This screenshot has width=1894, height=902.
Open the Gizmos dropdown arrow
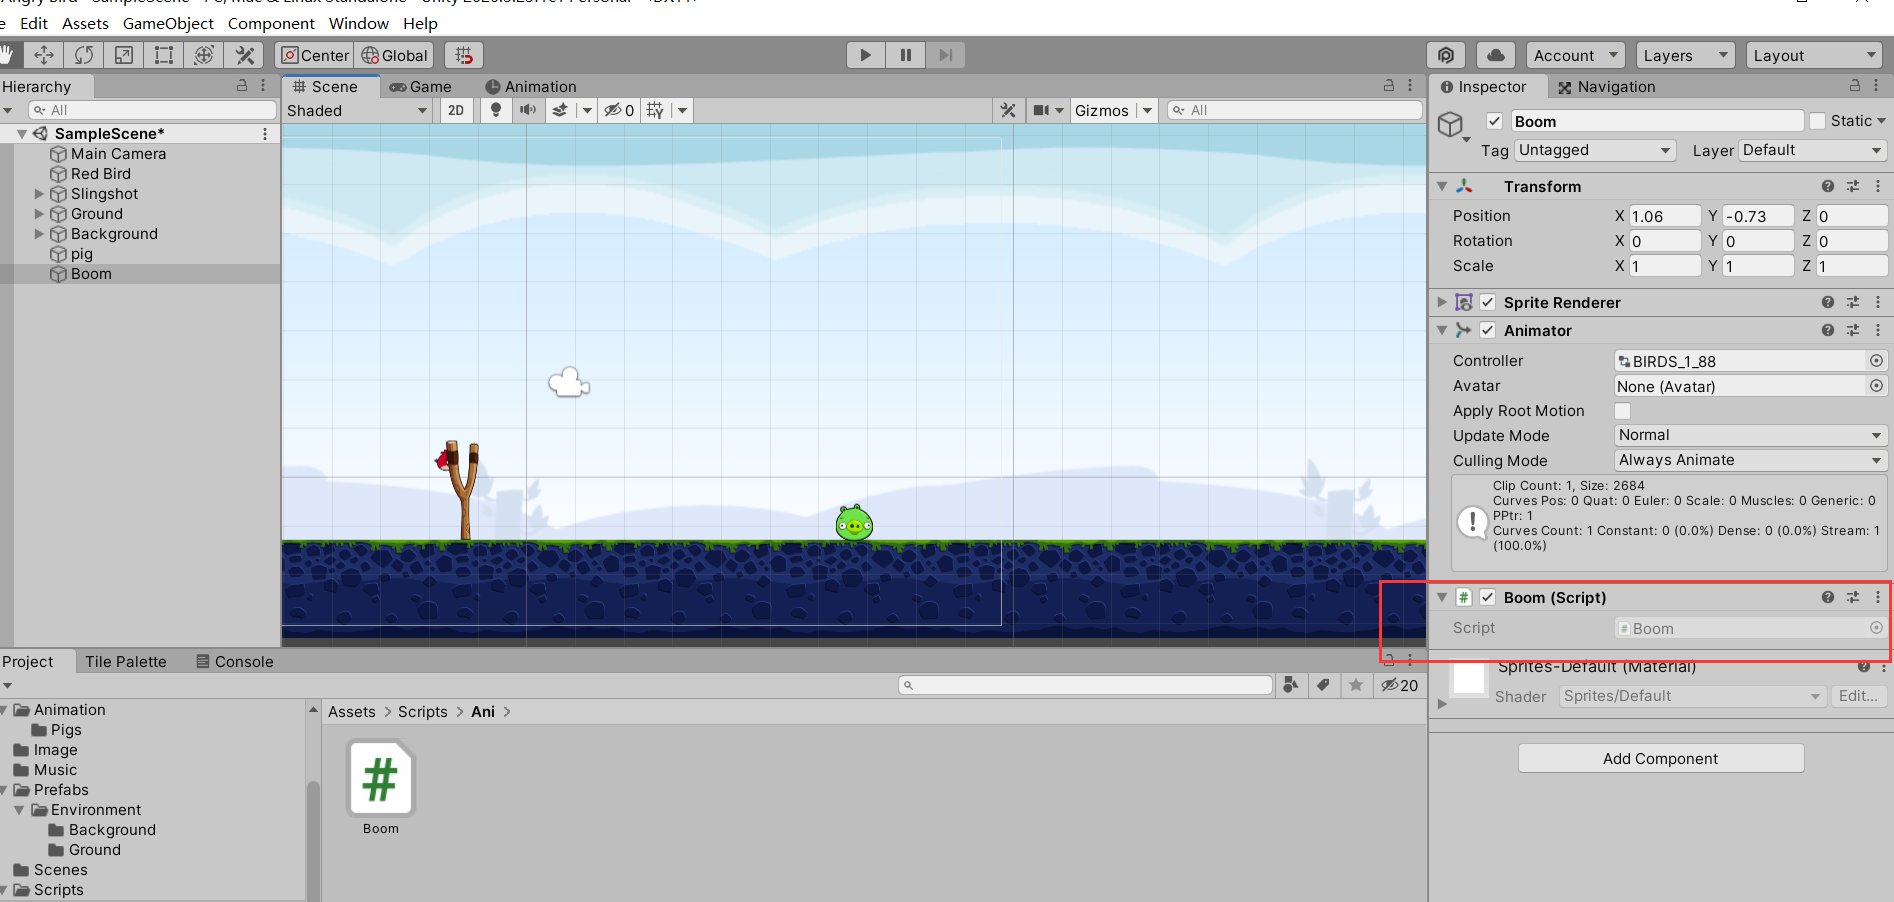tap(1148, 110)
